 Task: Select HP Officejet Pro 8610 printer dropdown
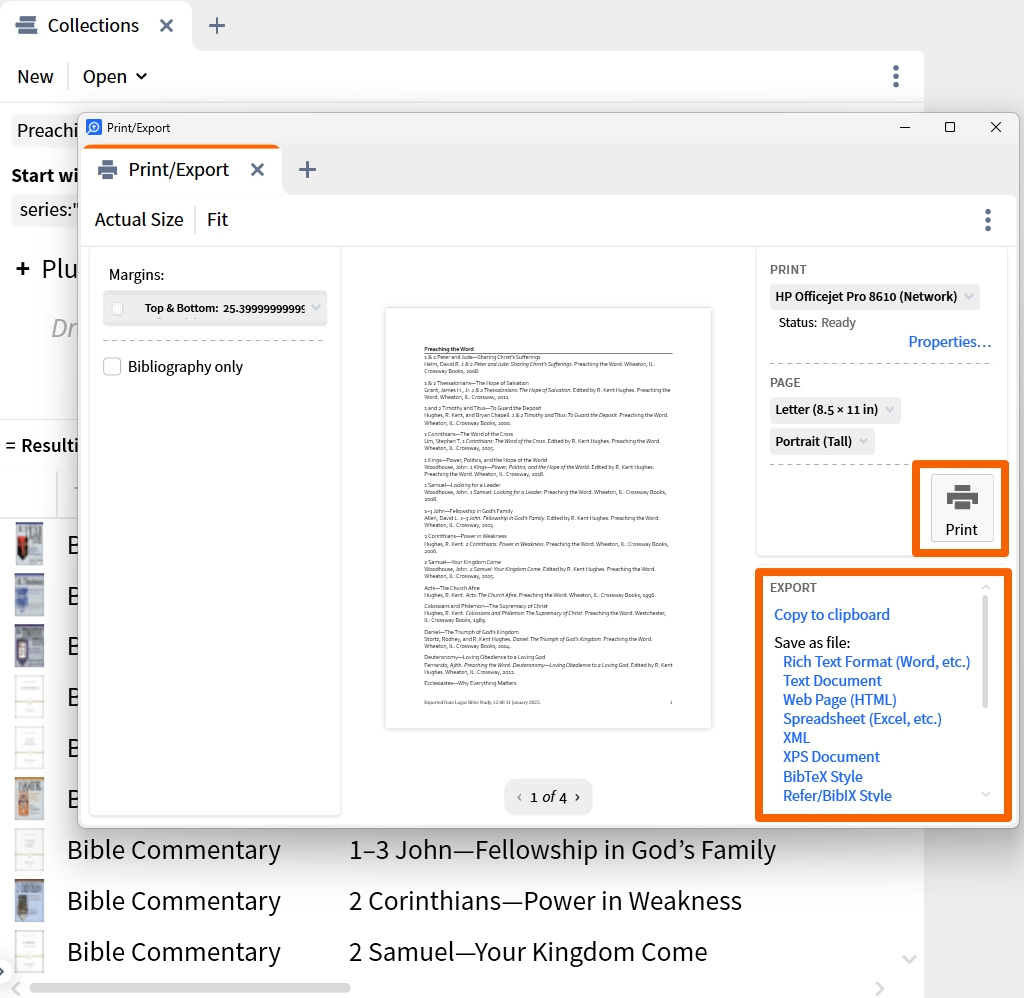coord(874,297)
